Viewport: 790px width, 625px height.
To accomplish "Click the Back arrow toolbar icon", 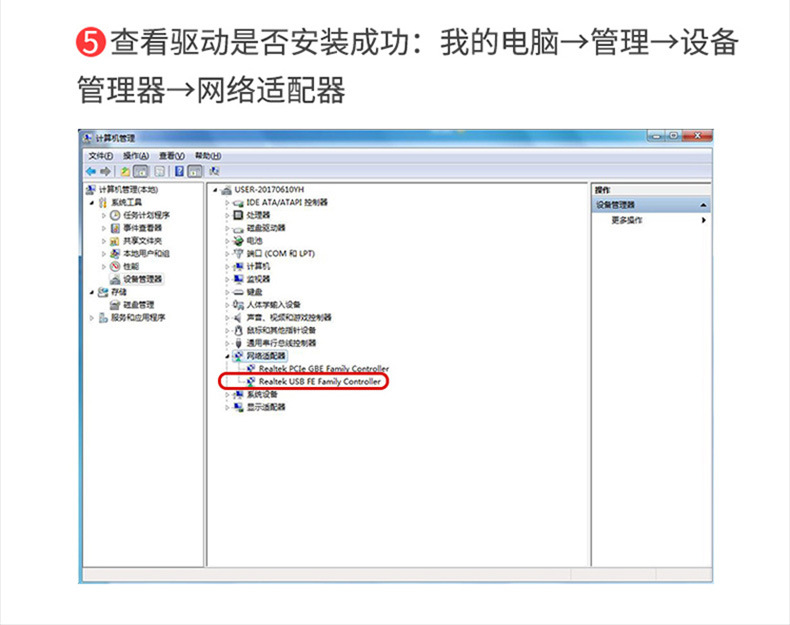I will click(91, 171).
